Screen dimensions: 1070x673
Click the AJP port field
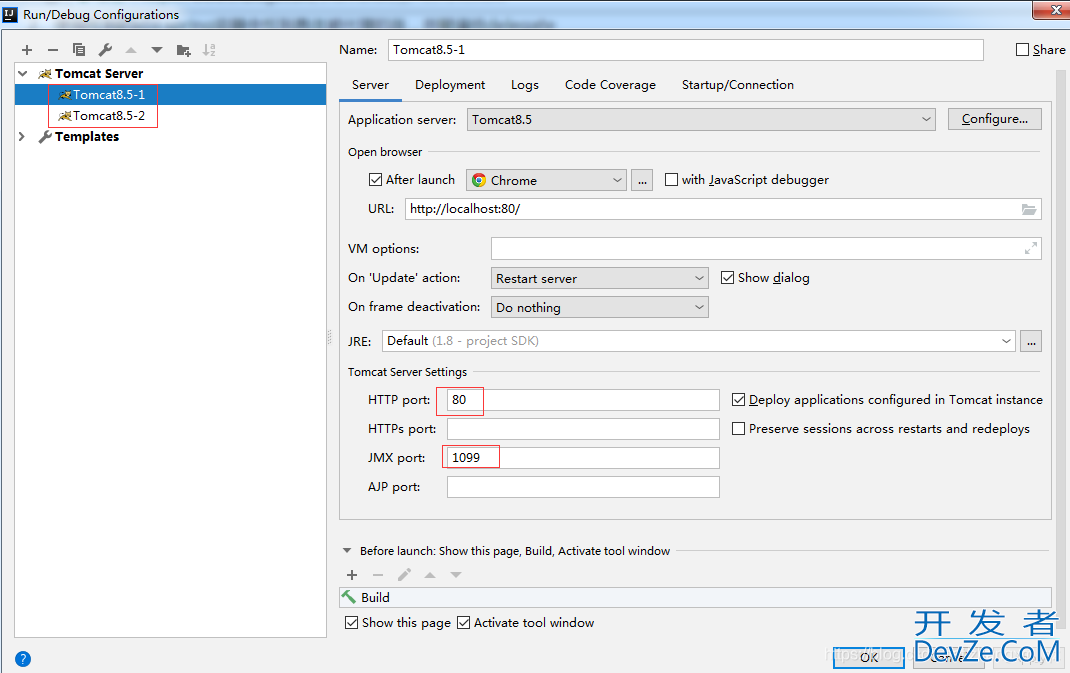[x=583, y=487]
